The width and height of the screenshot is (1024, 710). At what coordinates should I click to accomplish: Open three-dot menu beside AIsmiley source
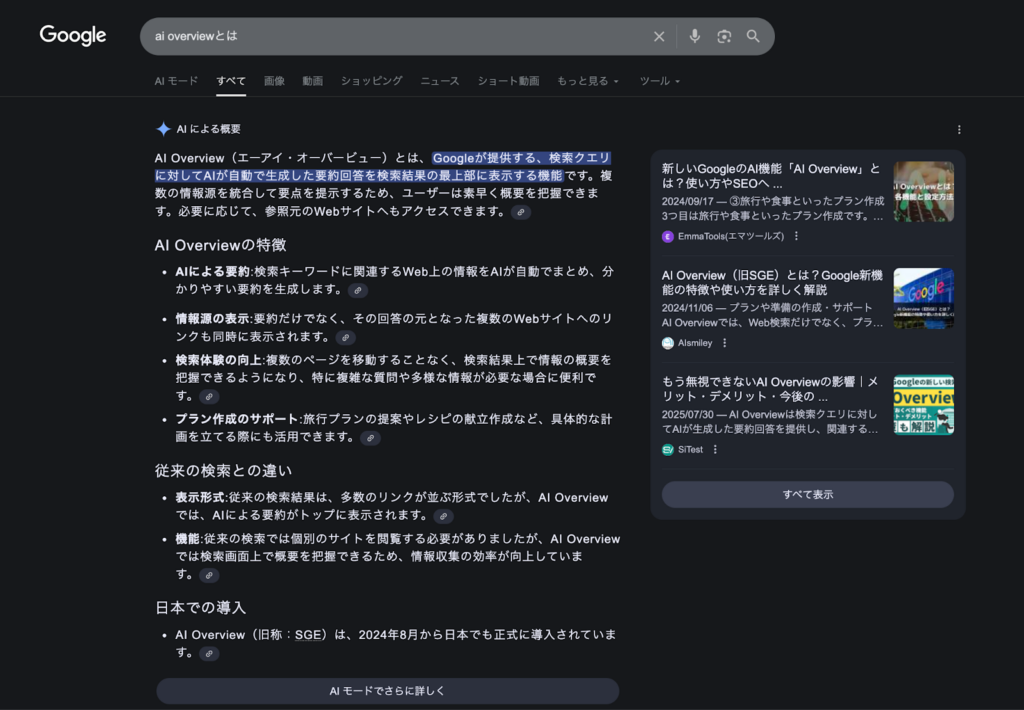click(x=725, y=343)
